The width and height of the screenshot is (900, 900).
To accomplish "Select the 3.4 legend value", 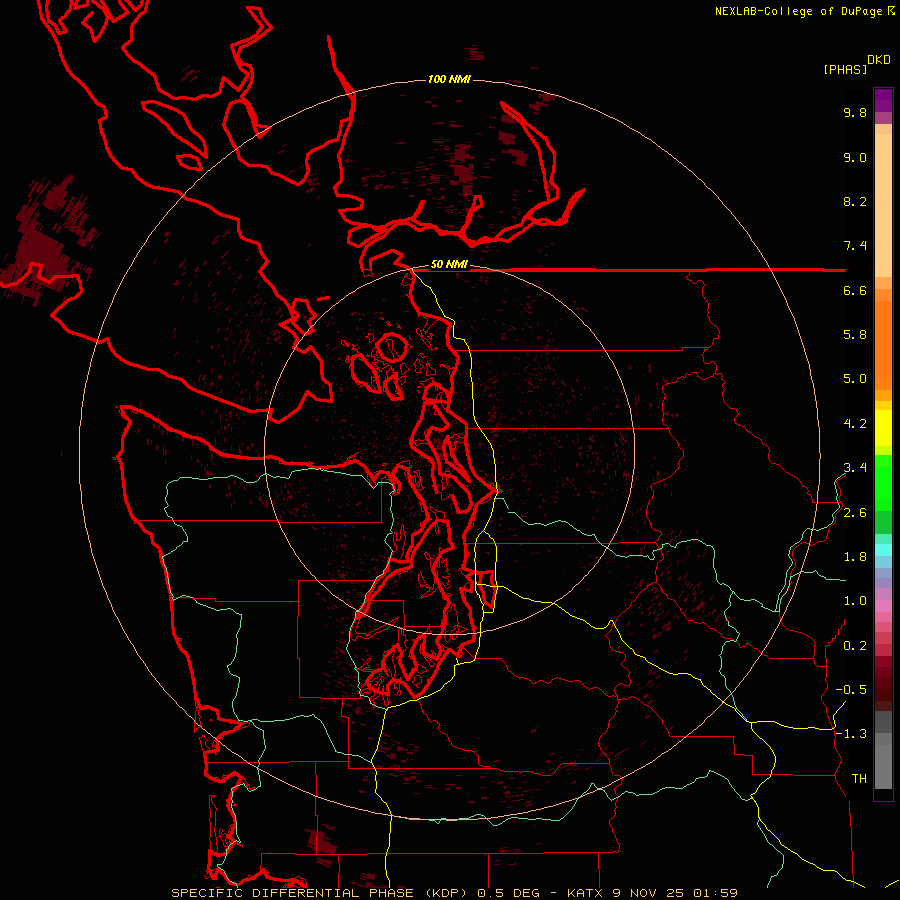I will click(855, 468).
